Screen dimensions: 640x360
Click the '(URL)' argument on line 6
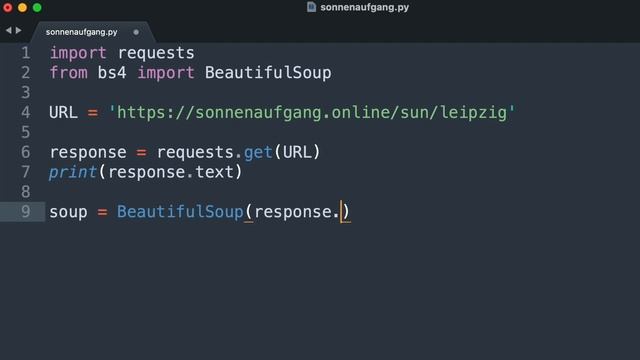coord(297,152)
